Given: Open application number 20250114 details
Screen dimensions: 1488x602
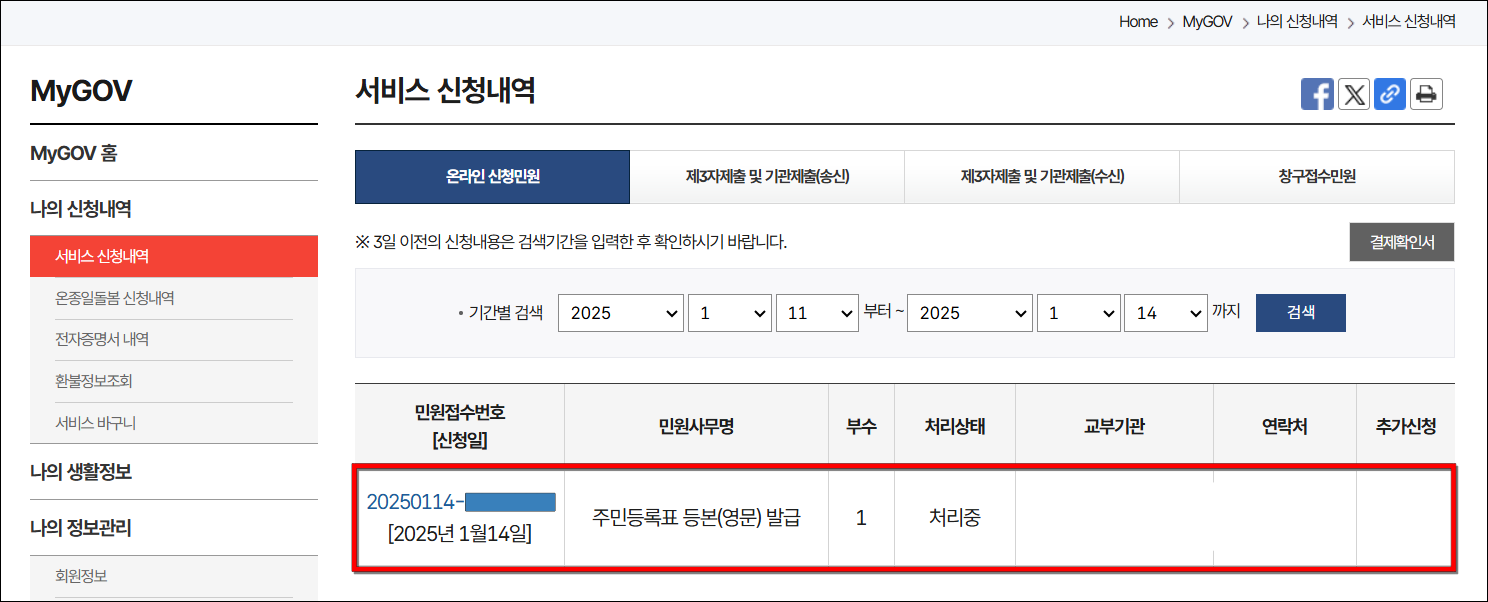Looking at the screenshot, I should (459, 503).
